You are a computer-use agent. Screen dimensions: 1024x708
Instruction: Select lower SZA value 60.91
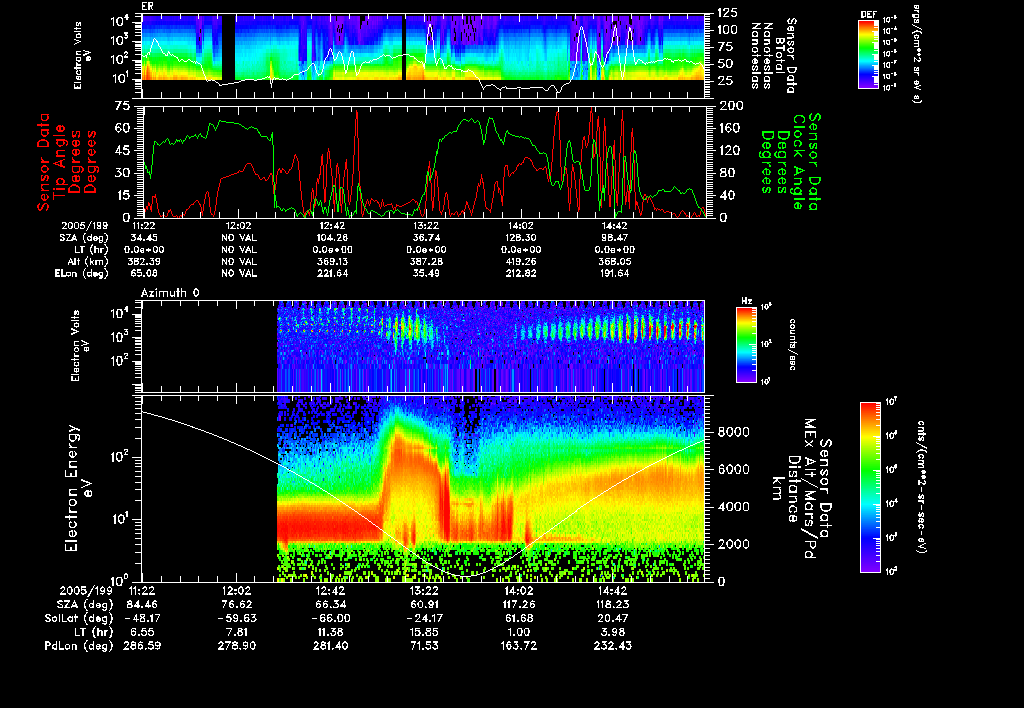click(x=424, y=605)
